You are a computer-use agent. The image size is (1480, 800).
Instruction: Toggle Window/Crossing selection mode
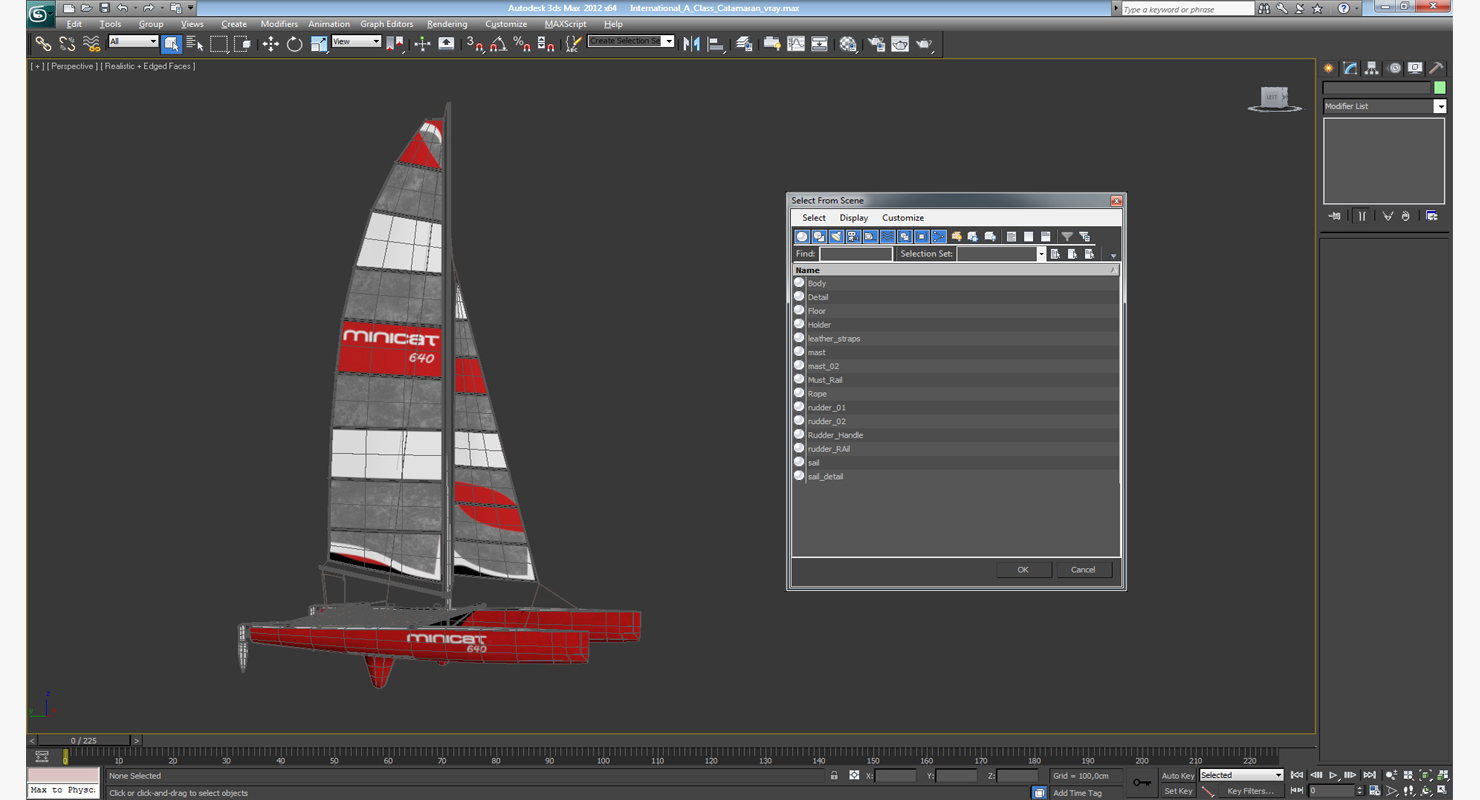(x=243, y=44)
